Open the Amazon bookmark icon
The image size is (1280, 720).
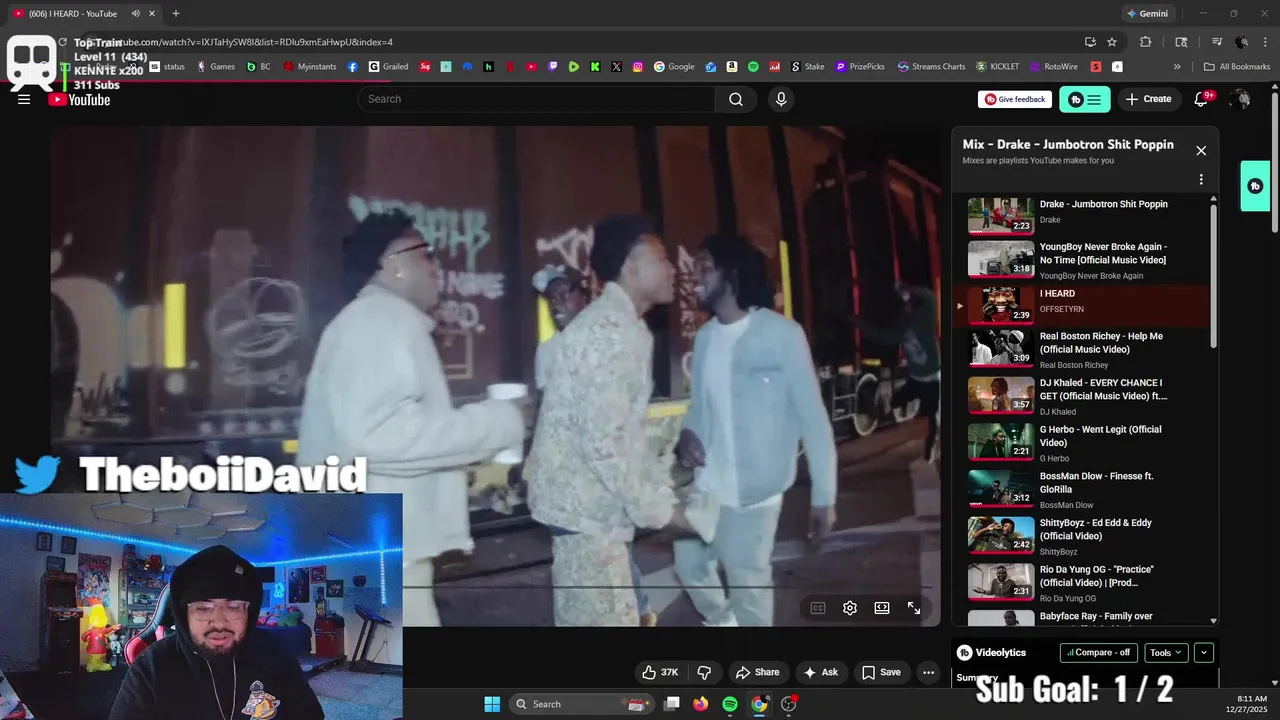732,67
